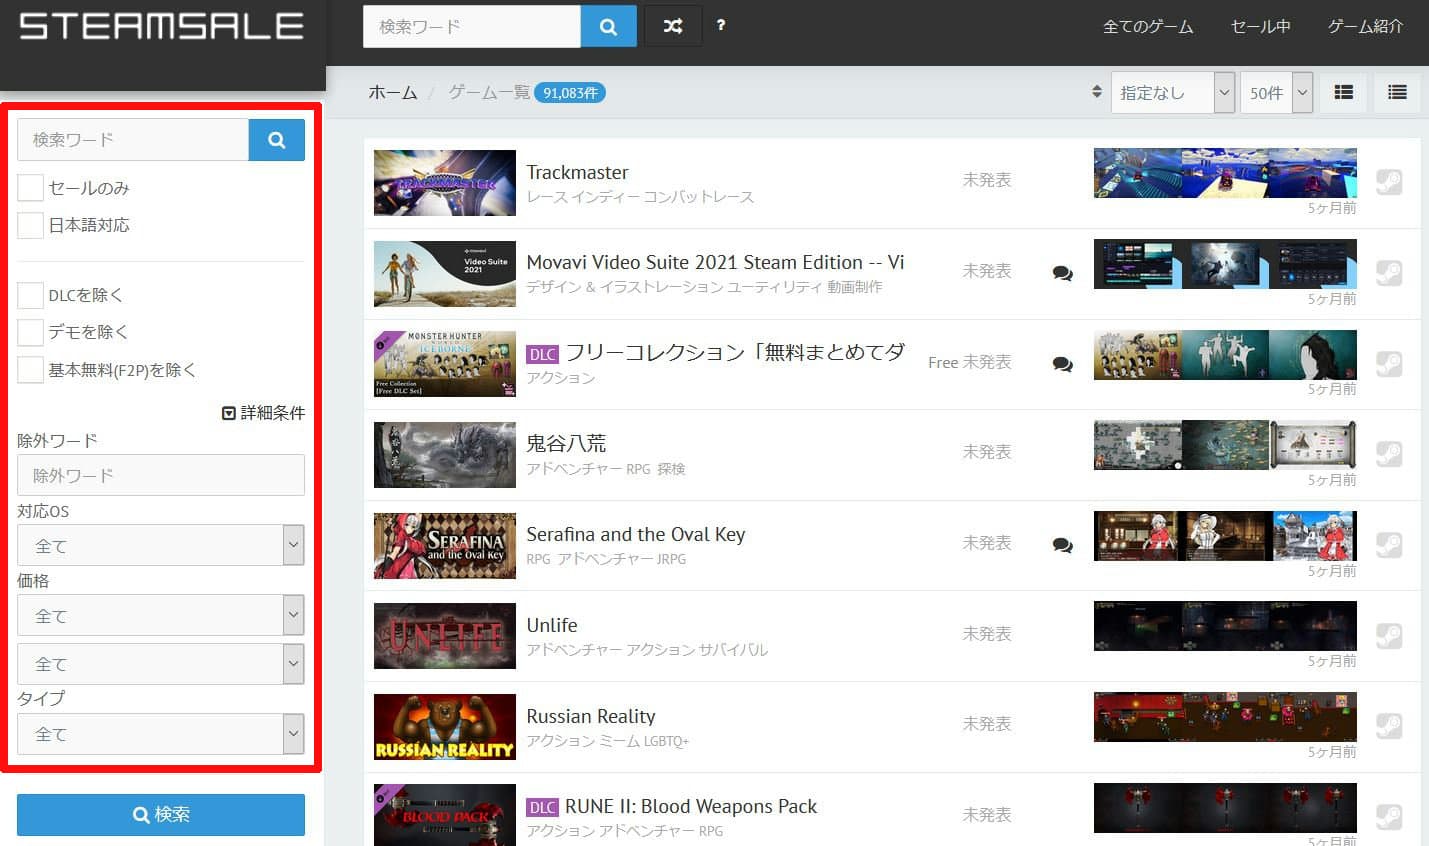Open the セール中 menu
Screen dimensions: 1429x846
pos(1260,26)
